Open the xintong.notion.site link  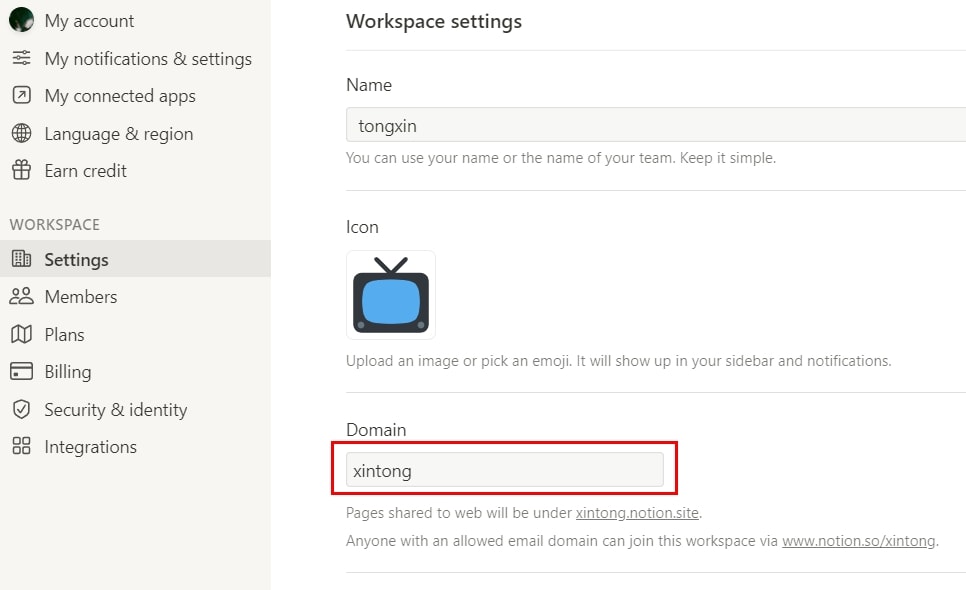coord(637,513)
